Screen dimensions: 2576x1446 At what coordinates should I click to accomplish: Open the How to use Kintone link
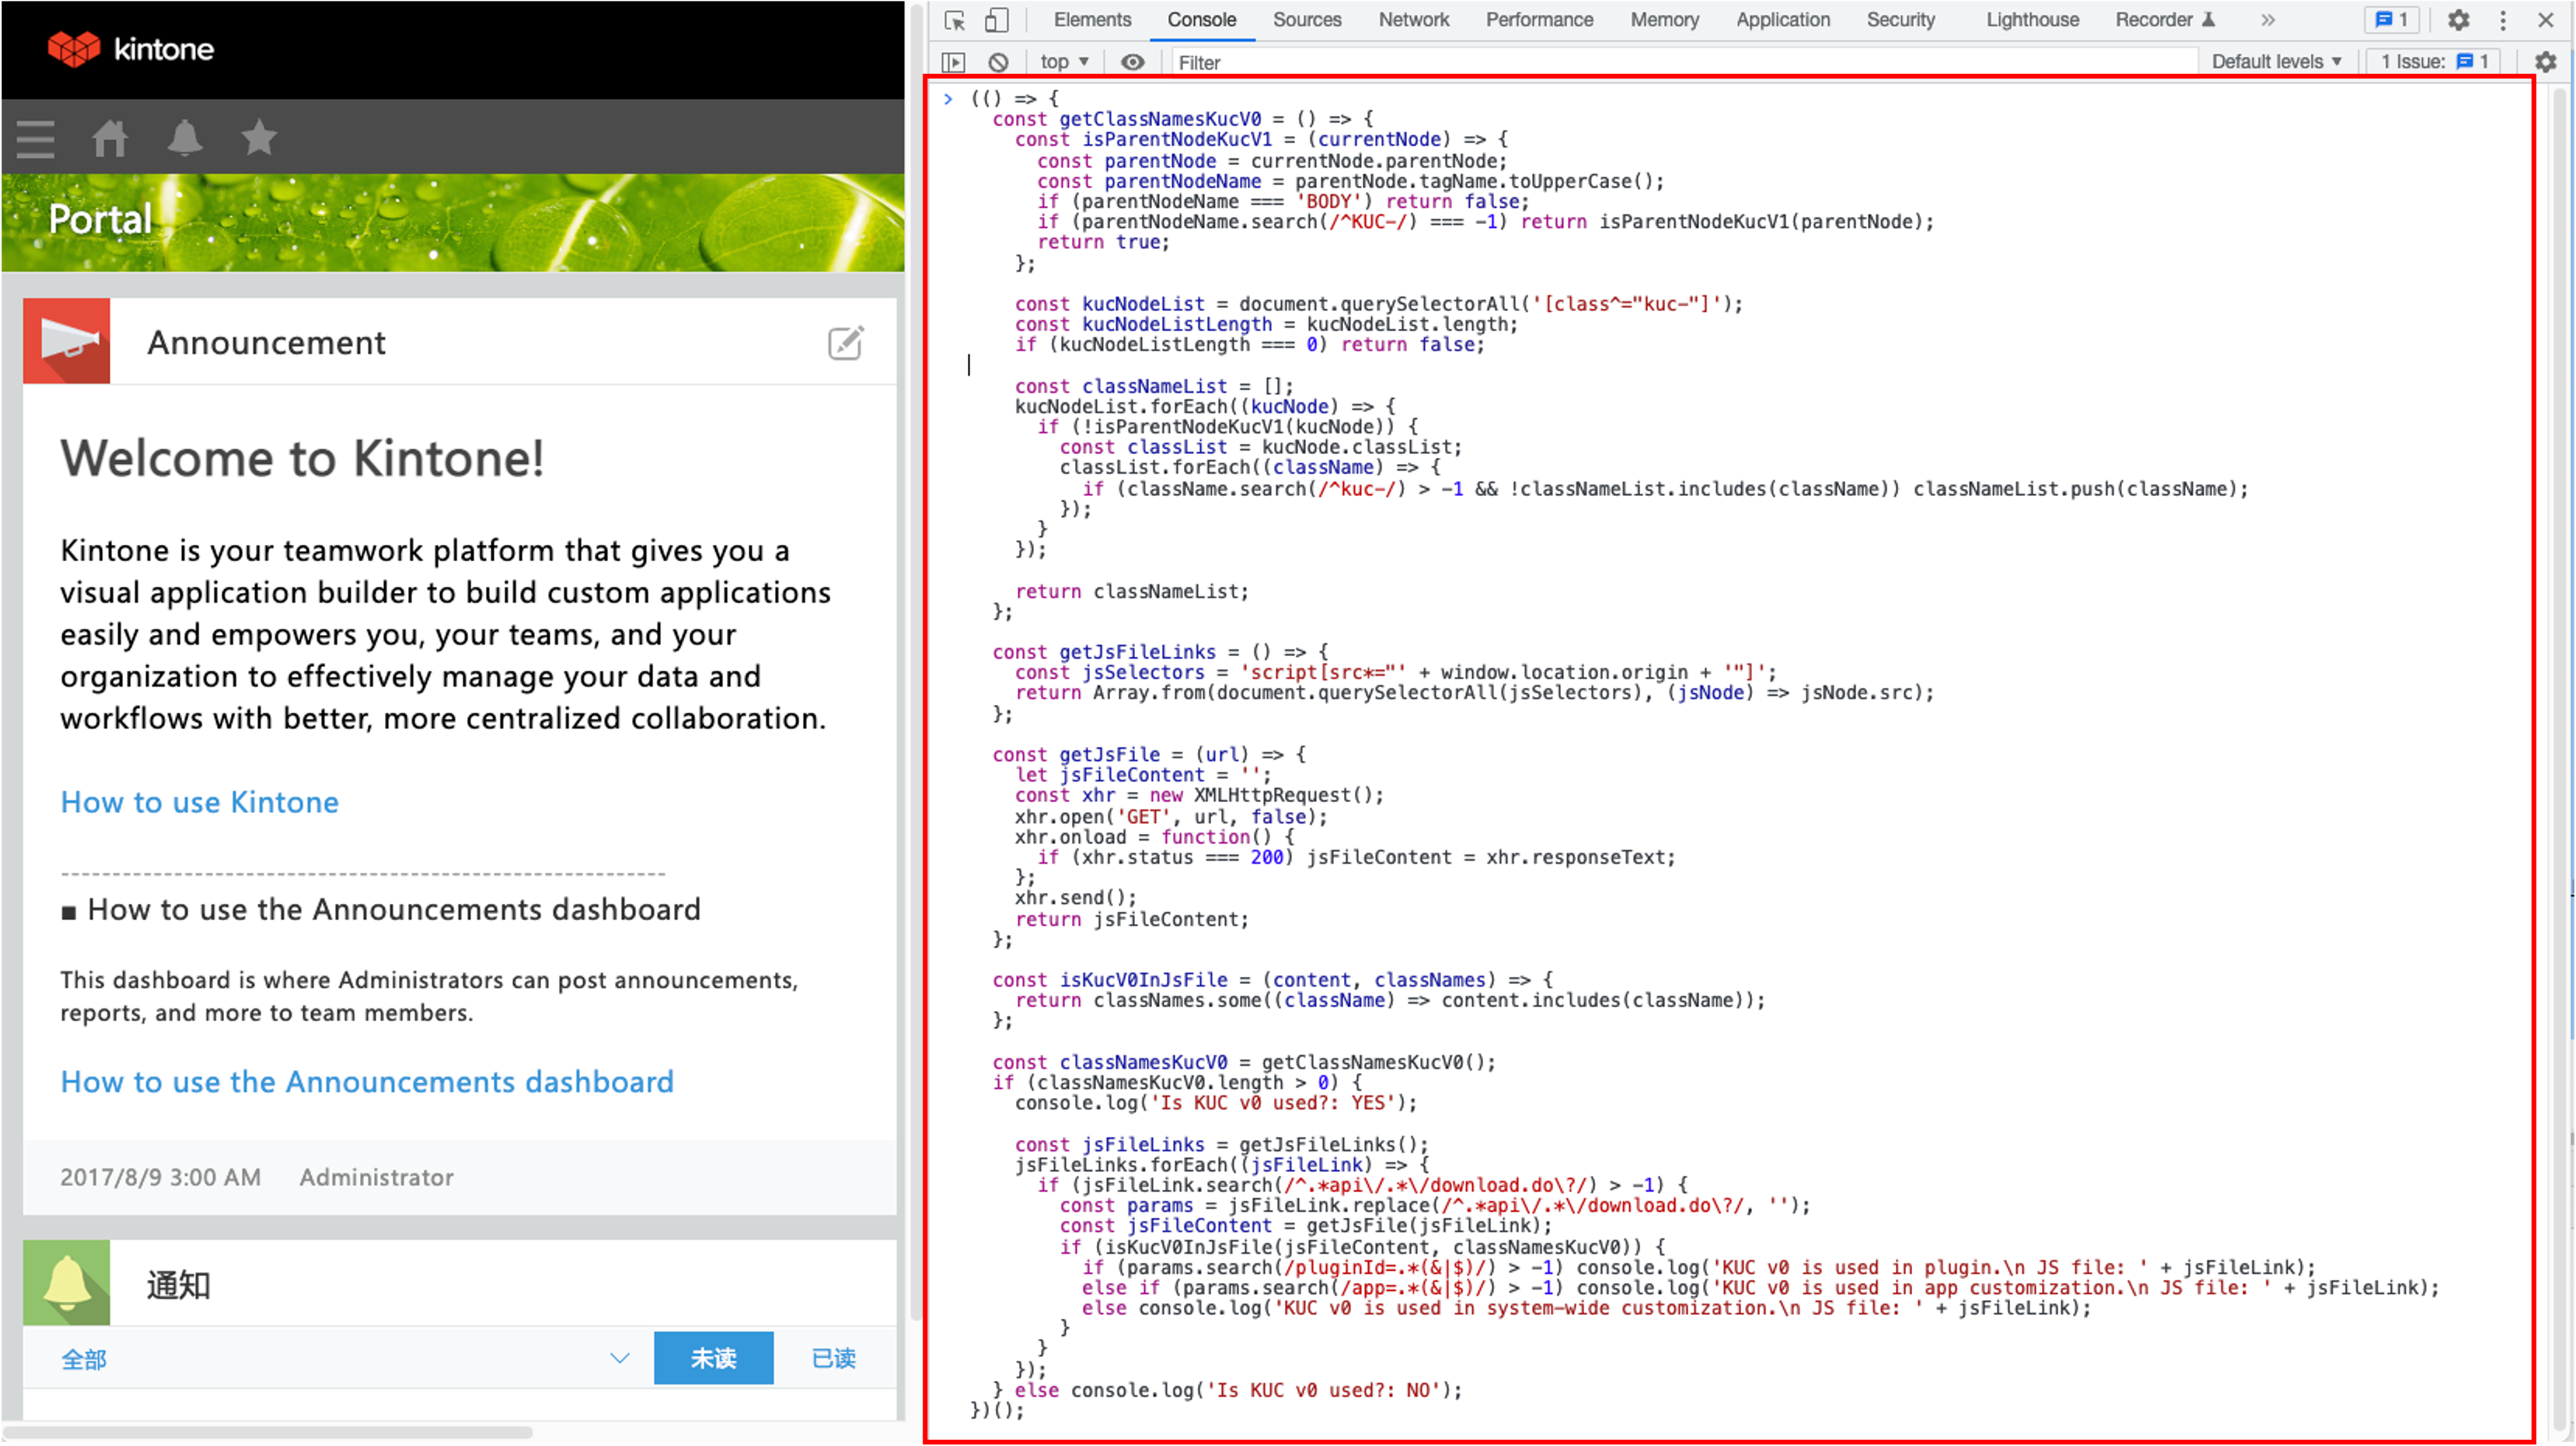(x=199, y=801)
